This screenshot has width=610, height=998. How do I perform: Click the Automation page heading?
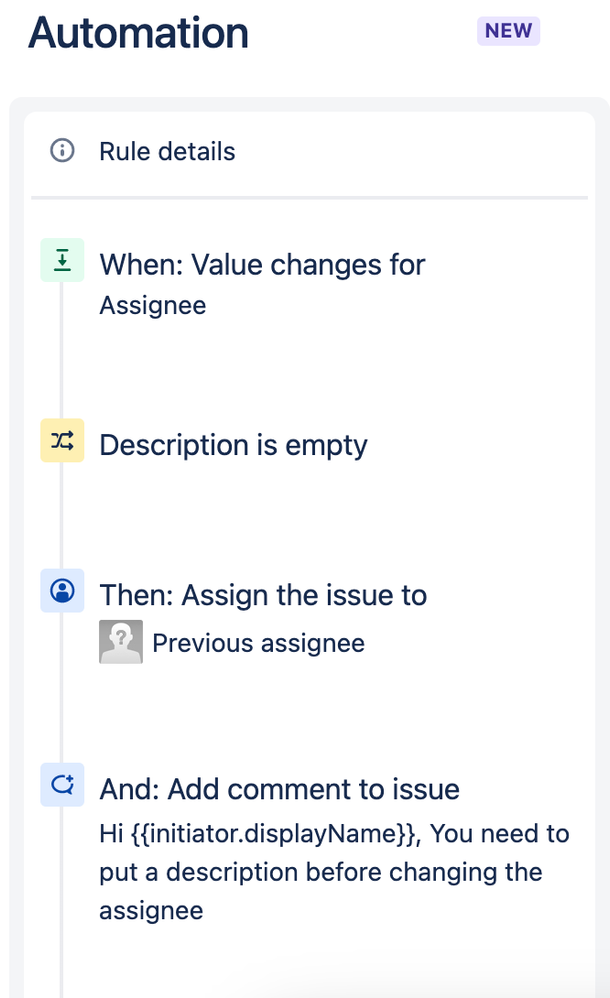[x=139, y=33]
